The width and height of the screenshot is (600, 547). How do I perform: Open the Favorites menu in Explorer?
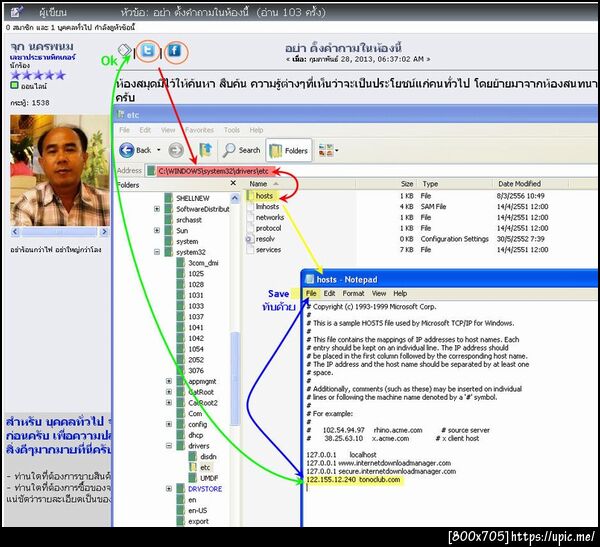point(199,130)
